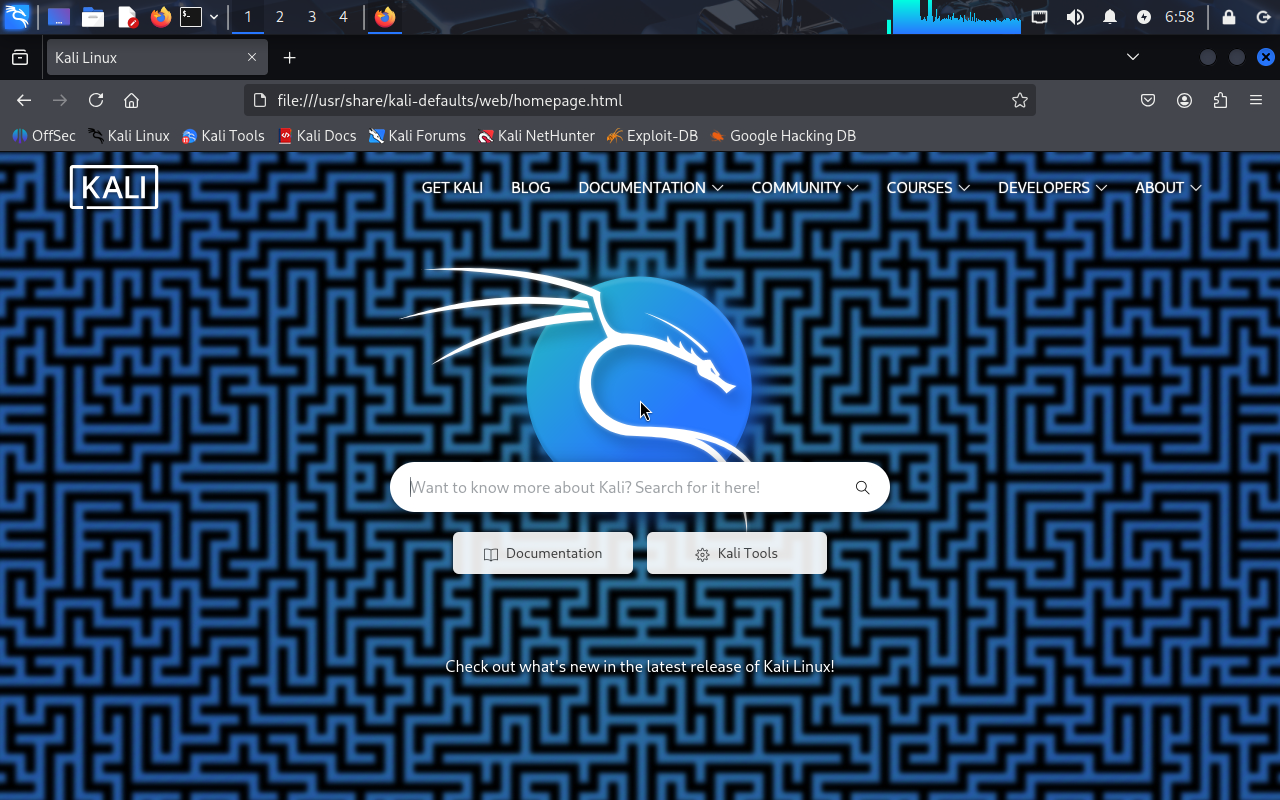The height and width of the screenshot is (800, 1280).
Task: Open the list all tabs dropdown
Action: (x=1133, y=57)
